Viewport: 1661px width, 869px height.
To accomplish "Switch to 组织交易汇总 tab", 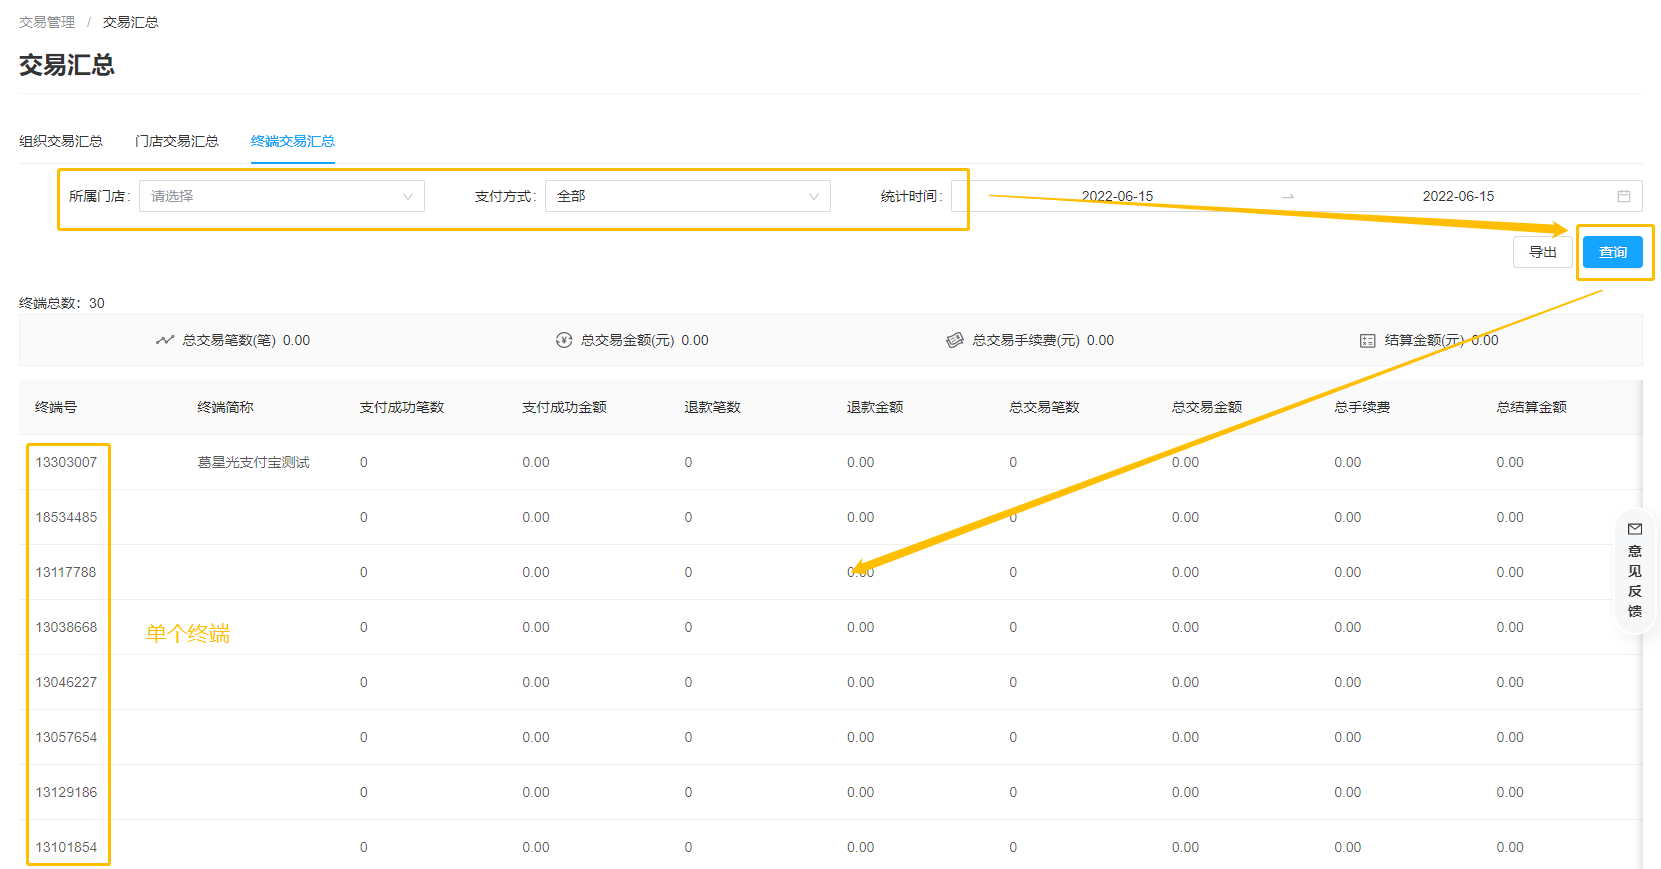I will pyautogui.click(x=61, y=141).
